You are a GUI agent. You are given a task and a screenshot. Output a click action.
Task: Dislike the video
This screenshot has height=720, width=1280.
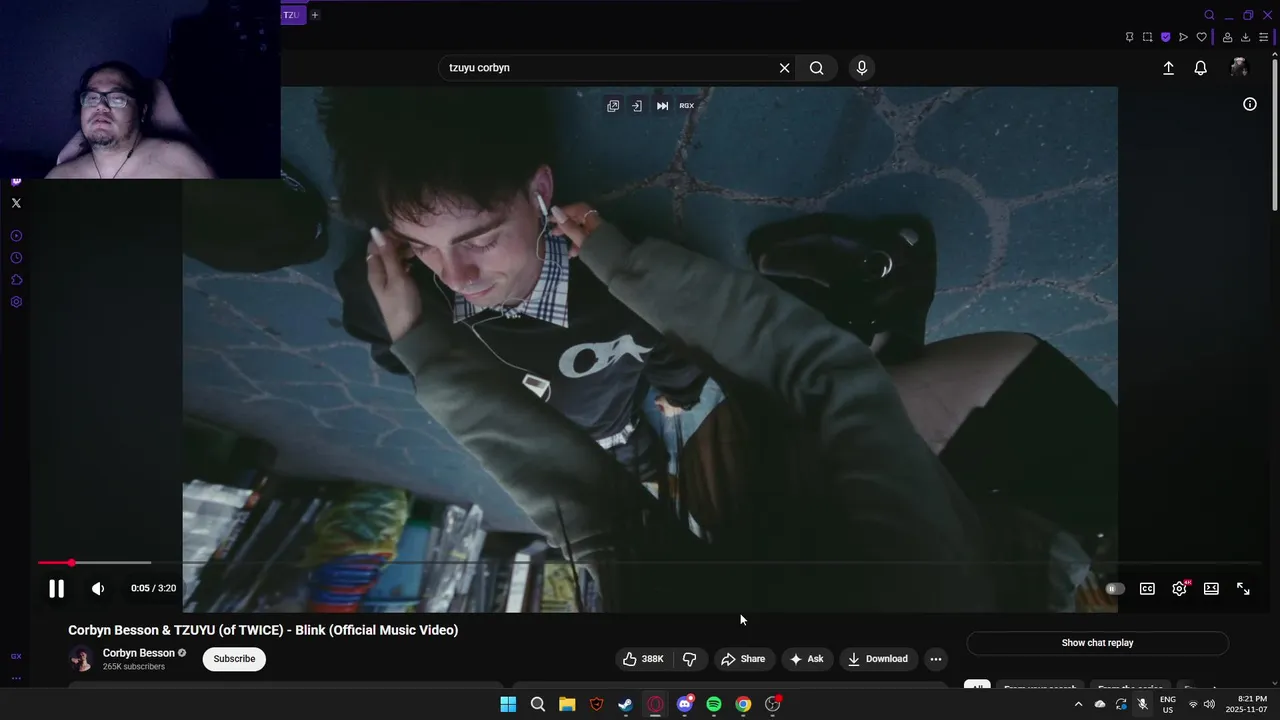[x=689, y=659]
